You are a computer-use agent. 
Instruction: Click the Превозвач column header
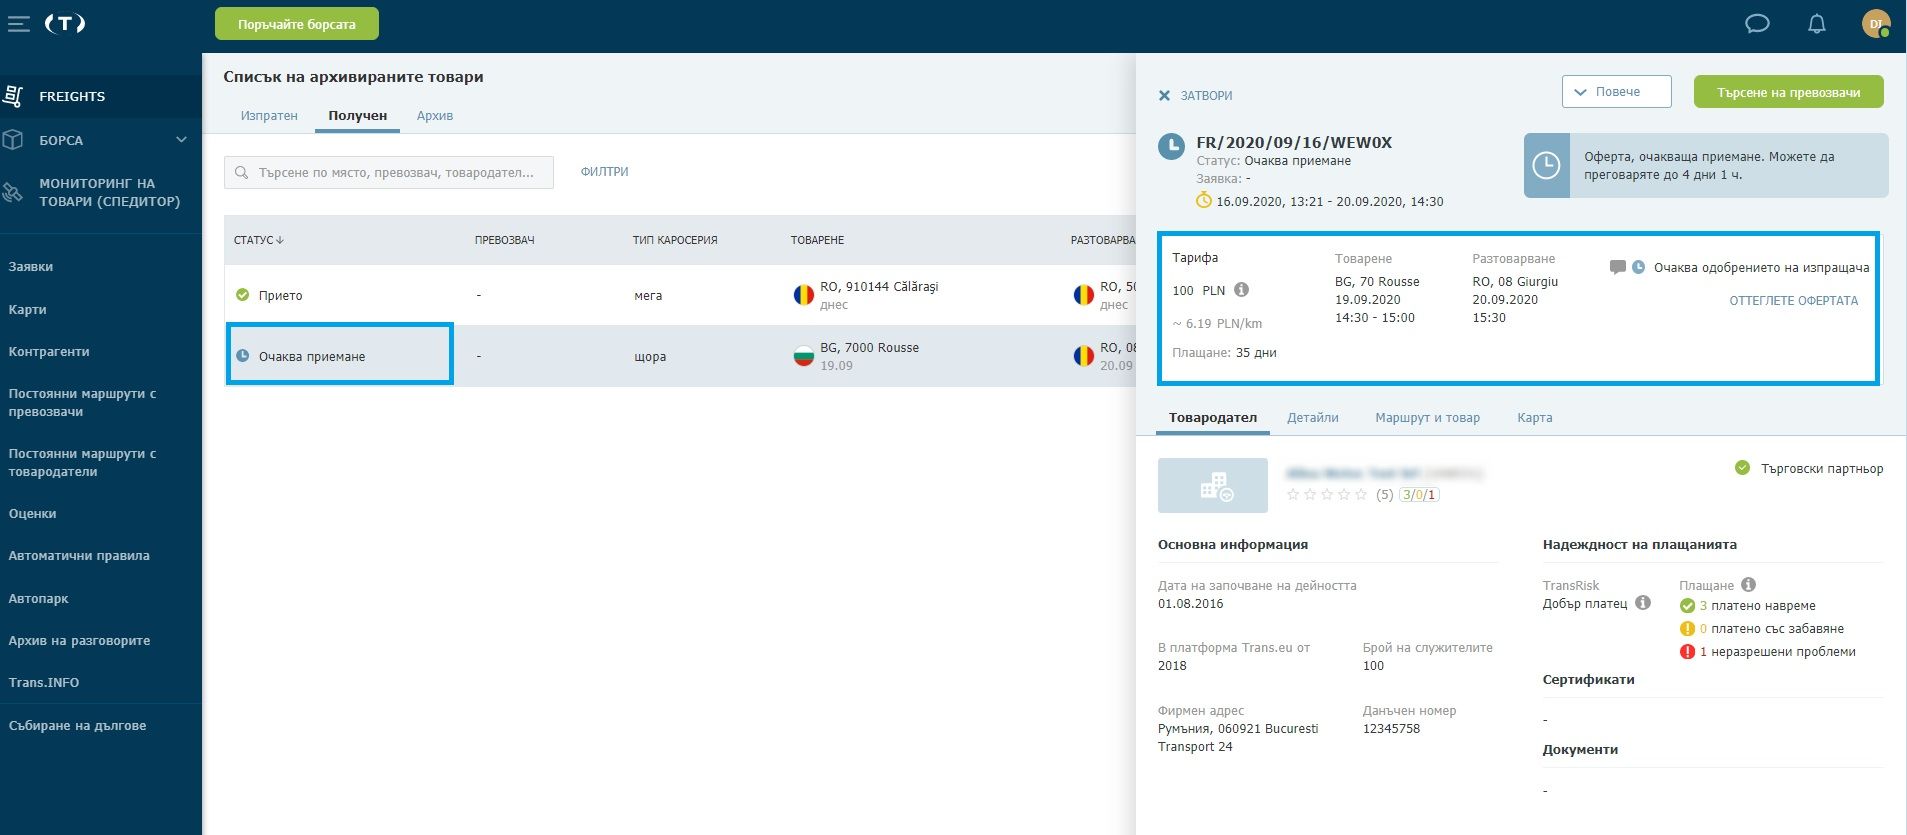pos(504,240)
